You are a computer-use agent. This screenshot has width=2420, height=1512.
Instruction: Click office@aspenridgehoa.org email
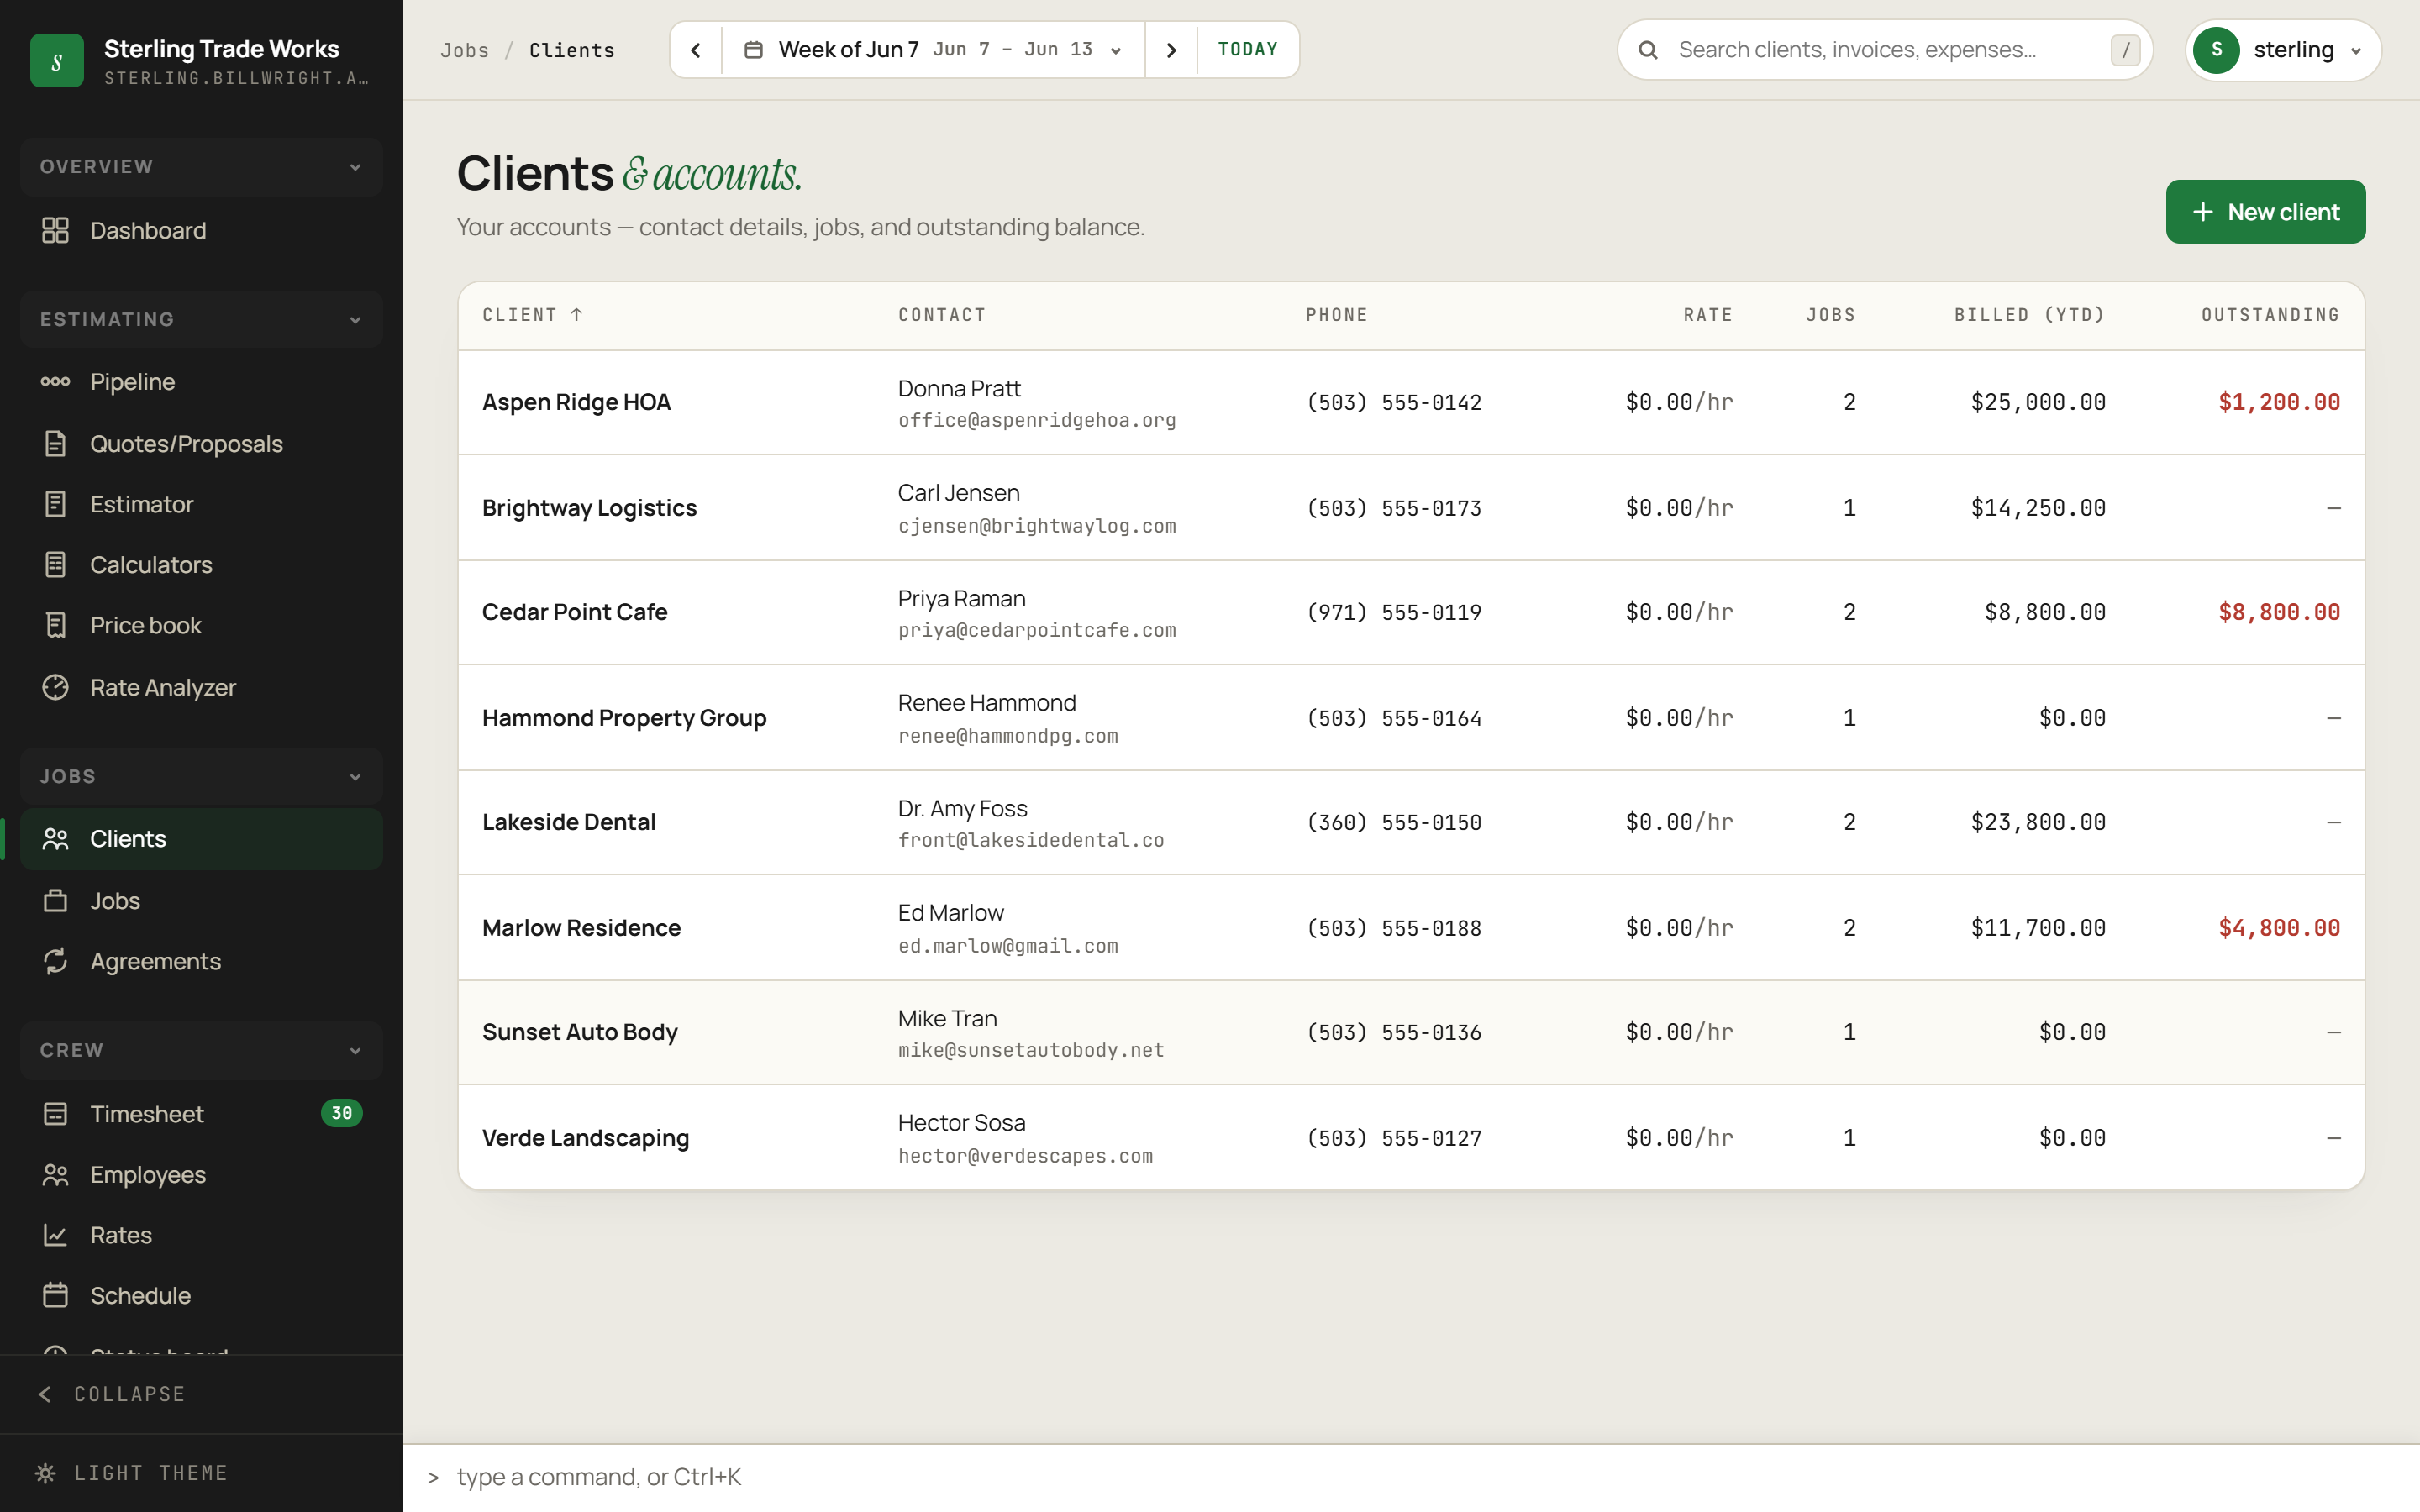(x=1037, y=420)
